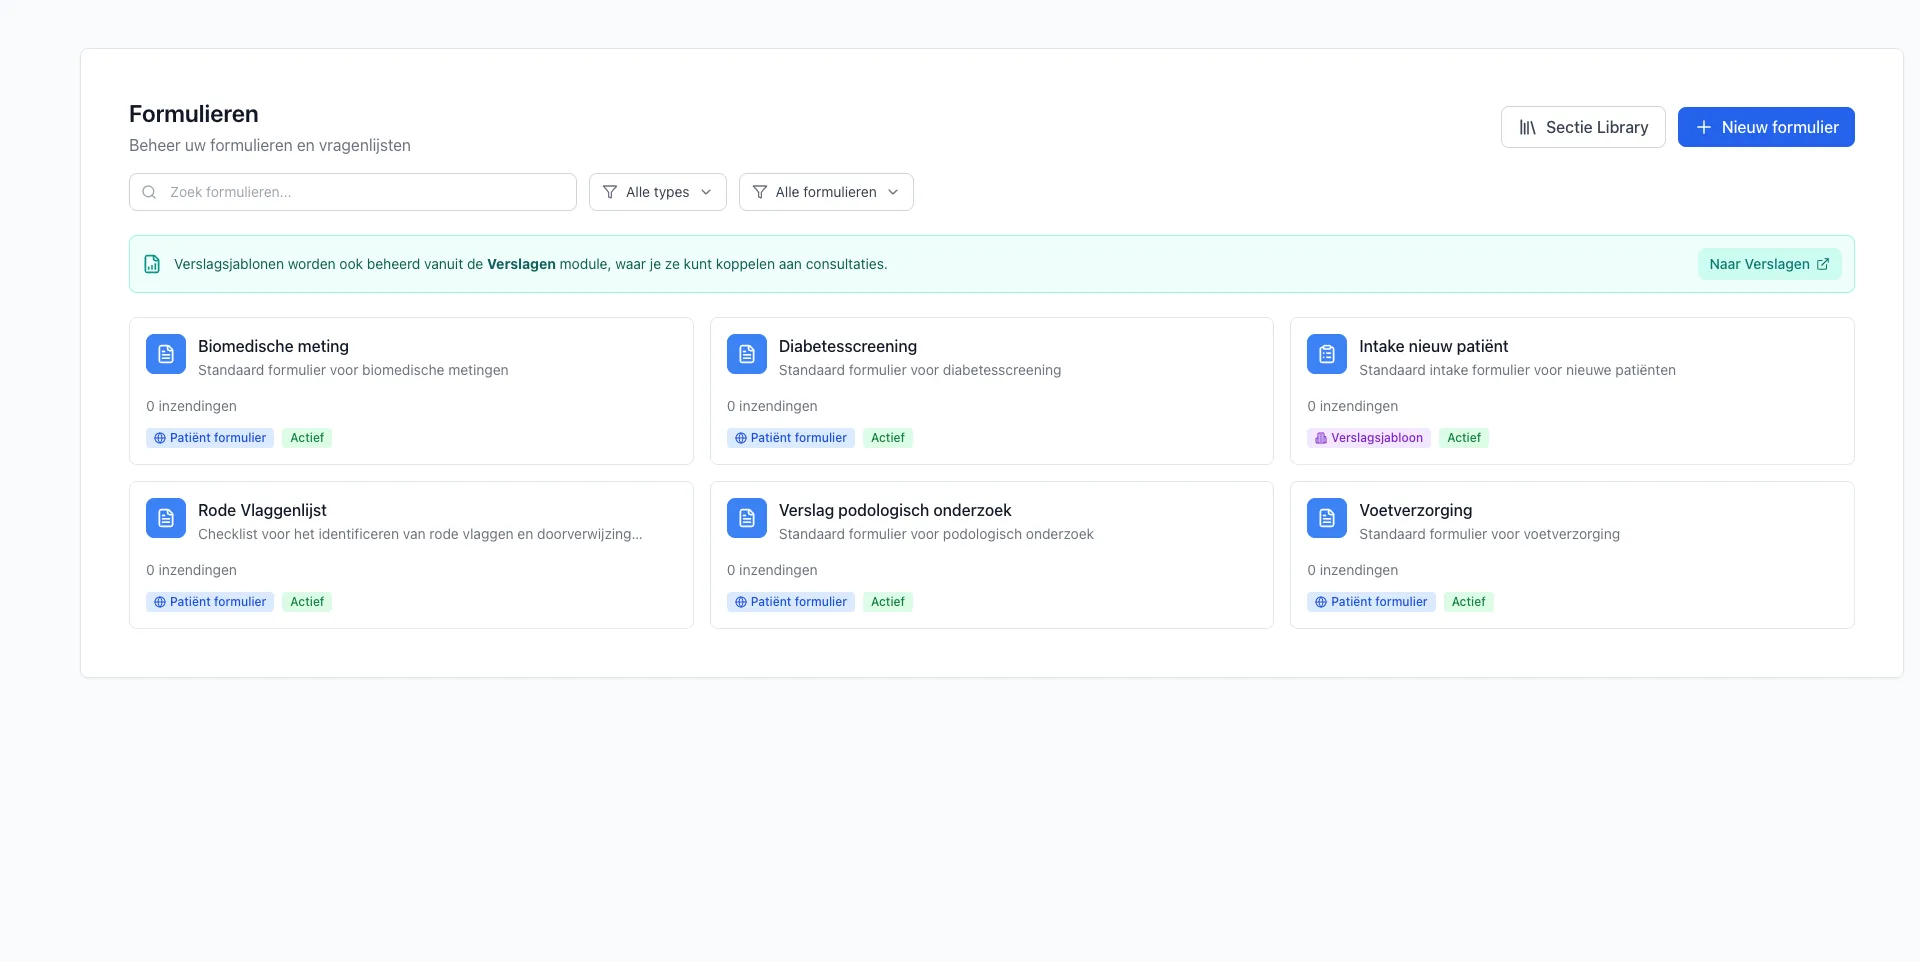Click the funnel icon in Alle types filter

coord(610,192)
